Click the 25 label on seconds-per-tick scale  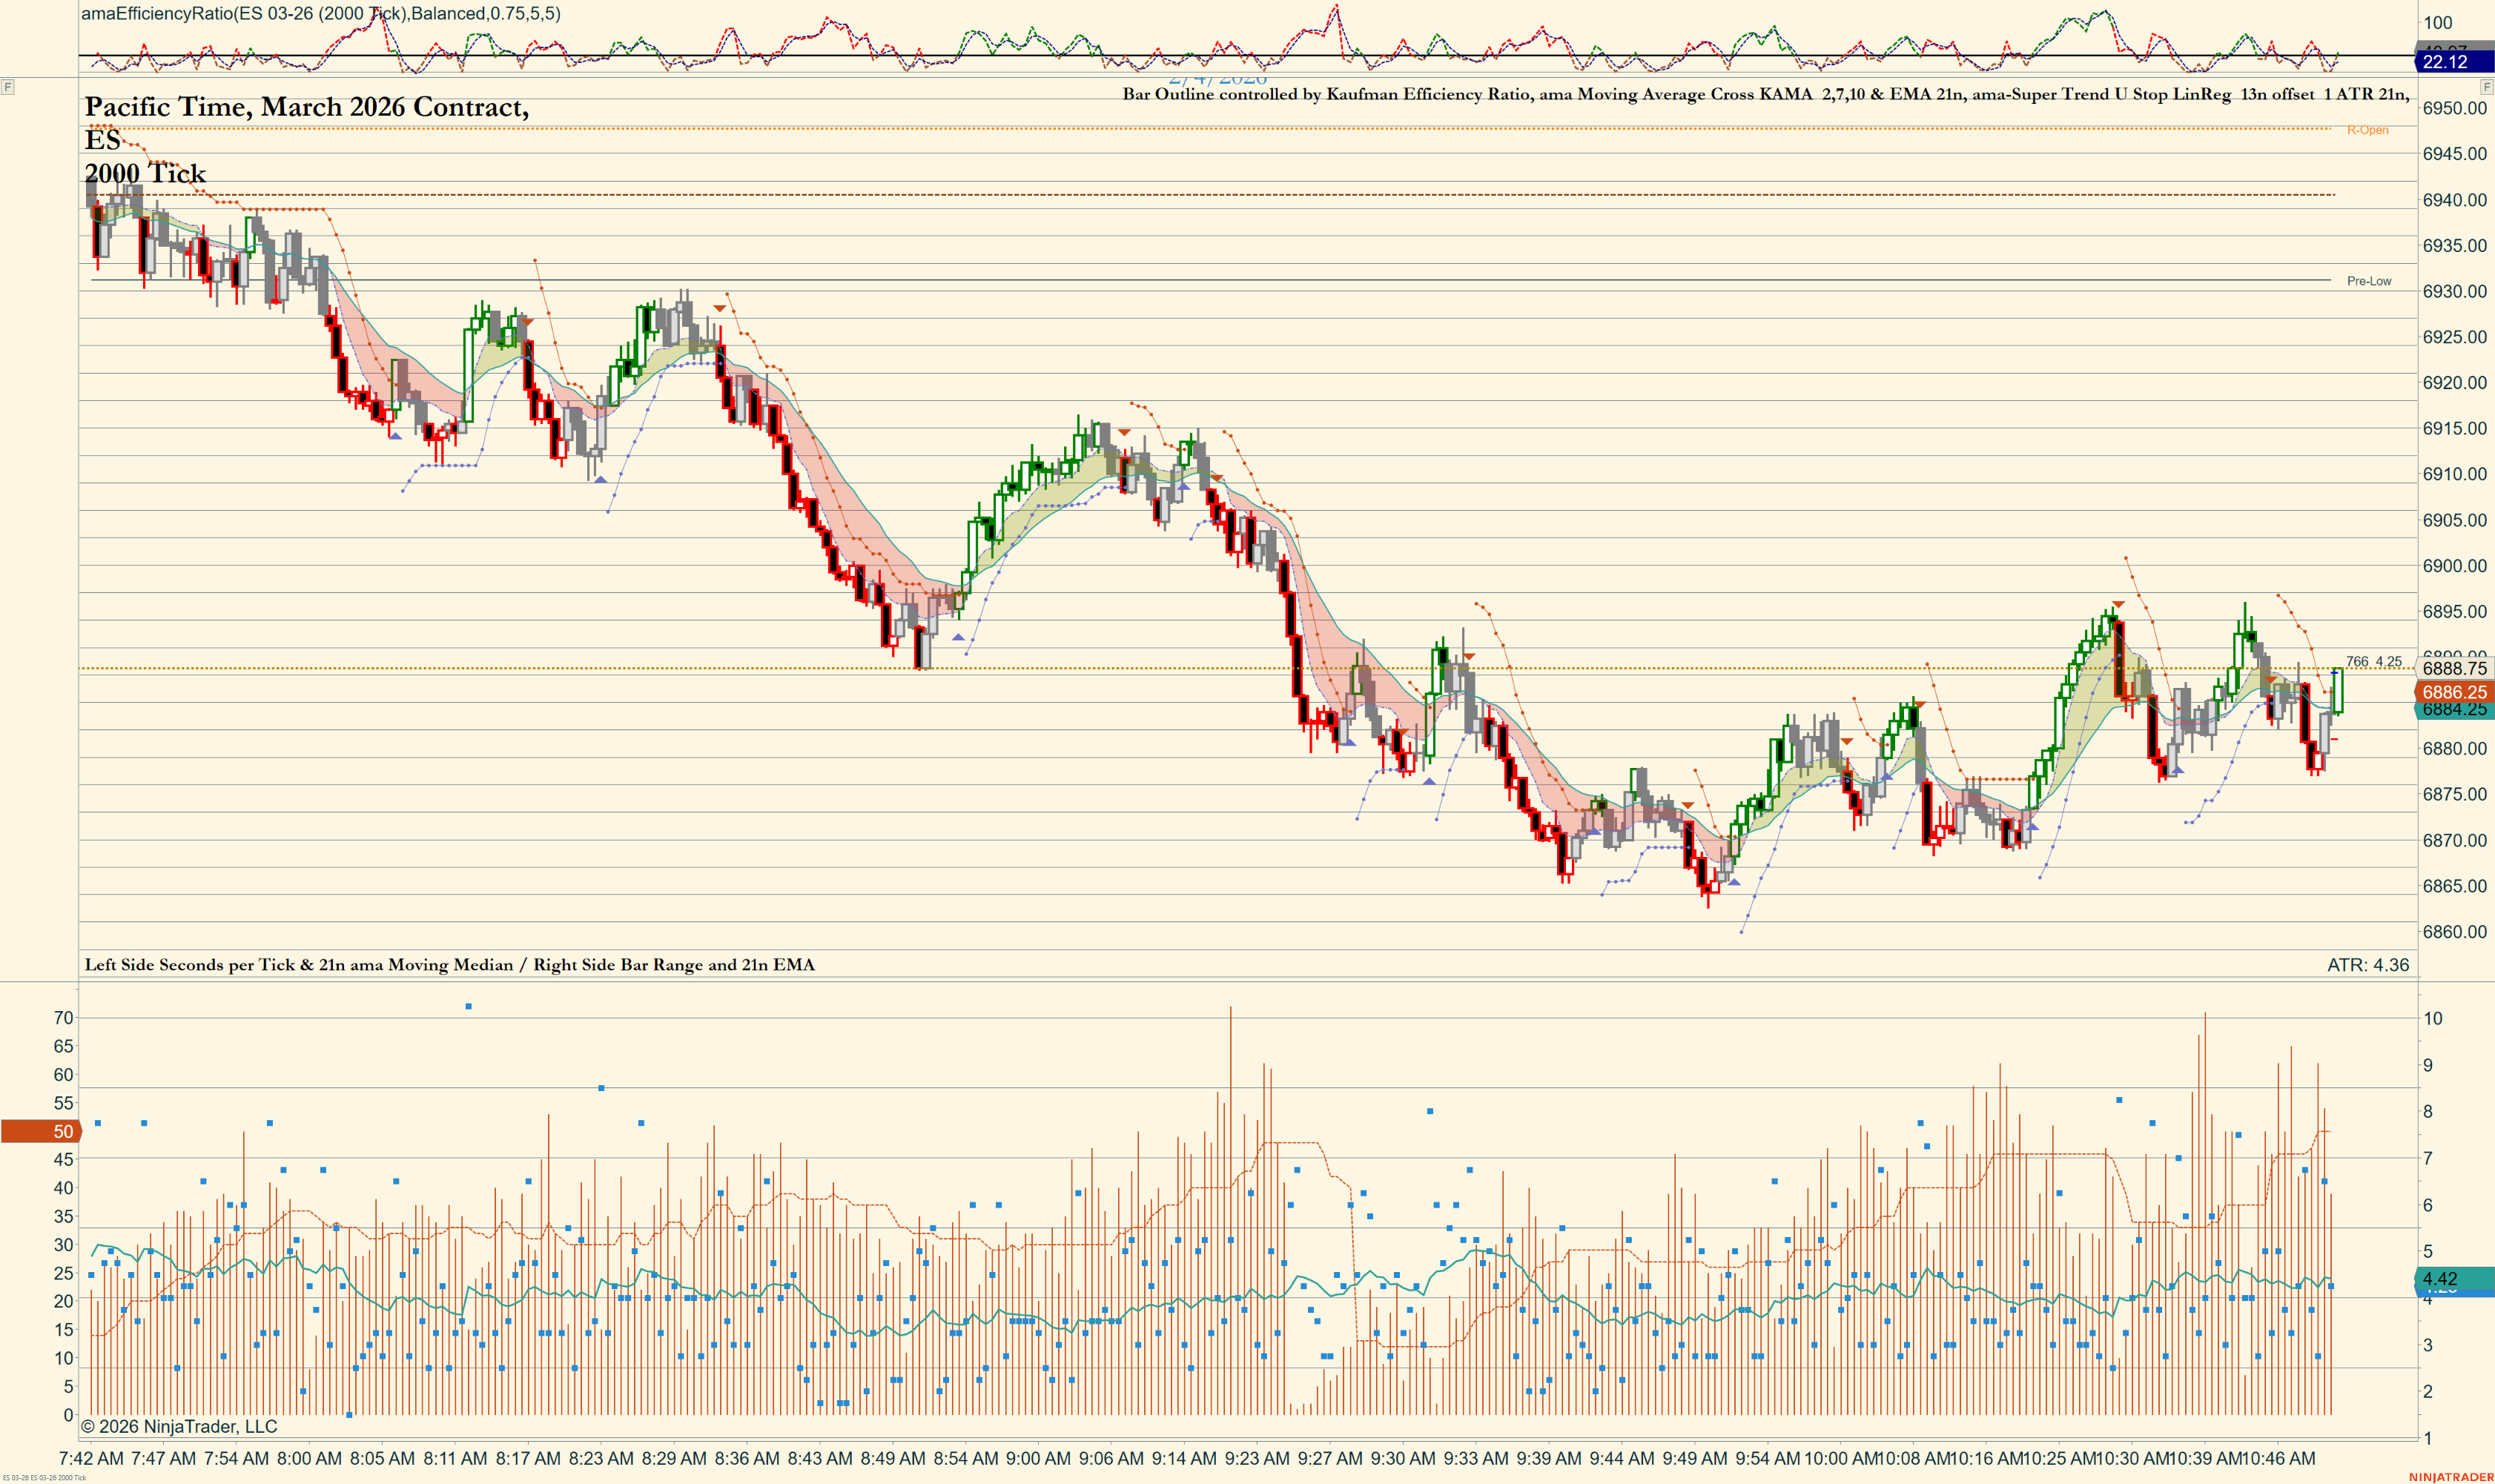[x=64, y=1273]
